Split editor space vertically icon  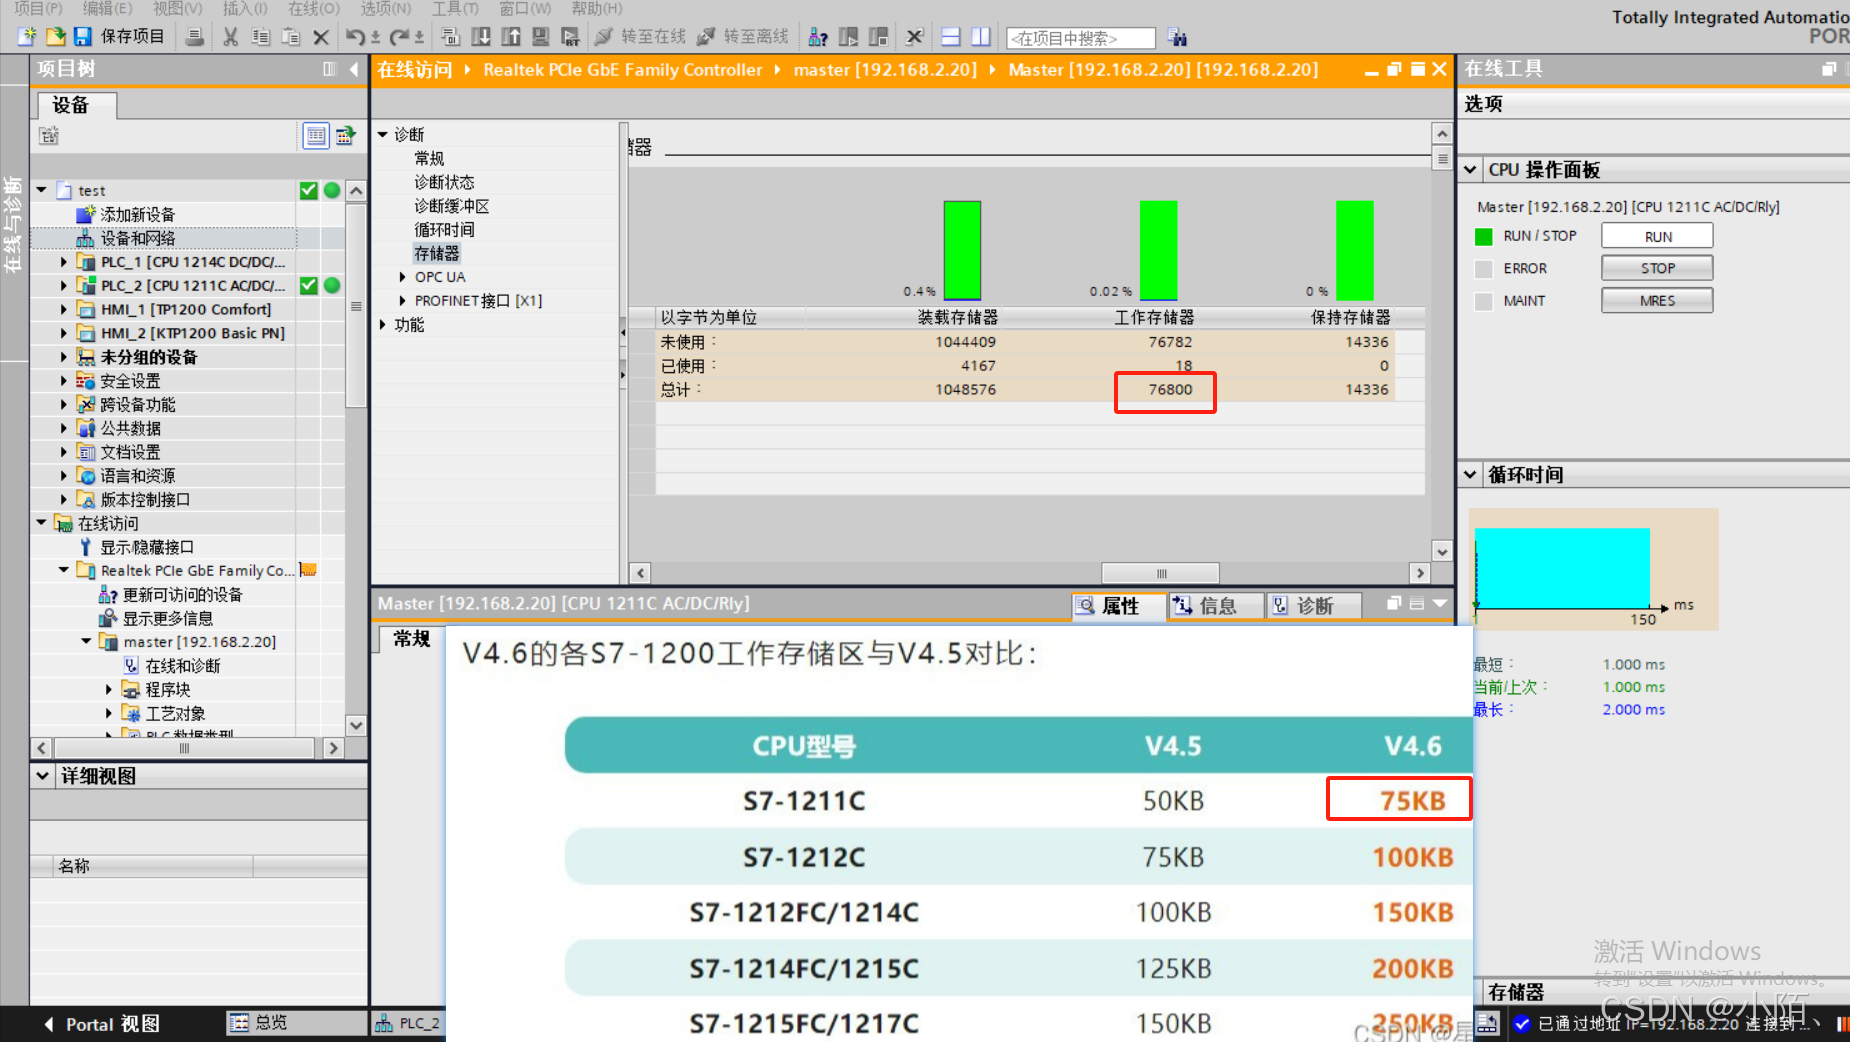981,37
